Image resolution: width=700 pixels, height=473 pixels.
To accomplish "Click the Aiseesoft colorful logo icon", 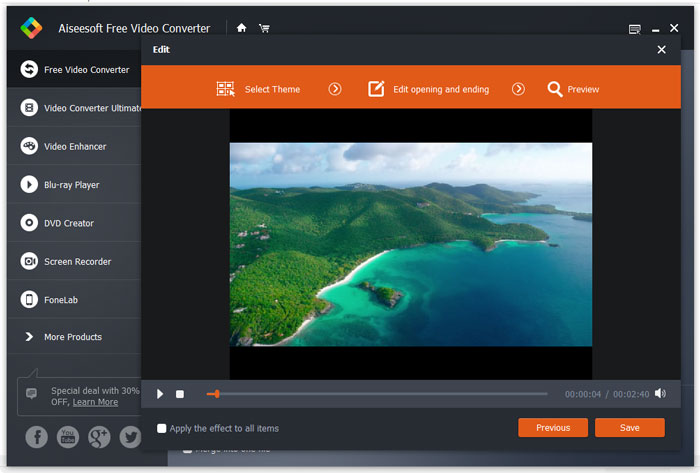I will [31, 28].
